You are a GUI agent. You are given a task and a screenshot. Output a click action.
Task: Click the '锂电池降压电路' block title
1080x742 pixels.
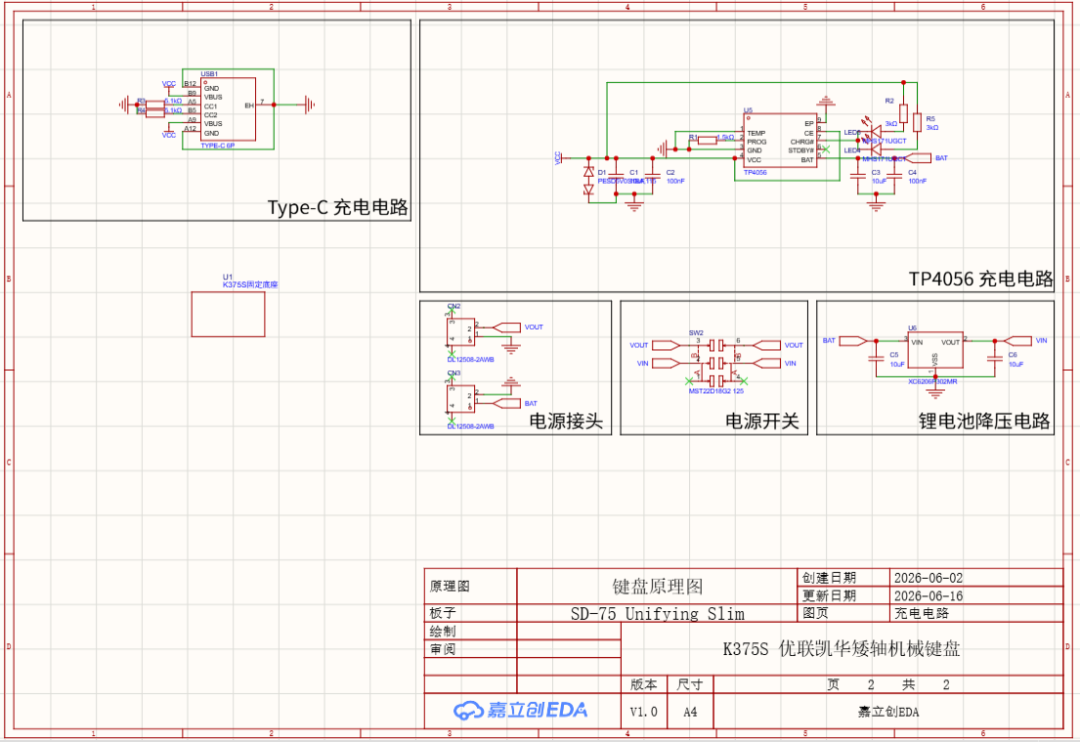pyautogui.click(x=984, y=421)
